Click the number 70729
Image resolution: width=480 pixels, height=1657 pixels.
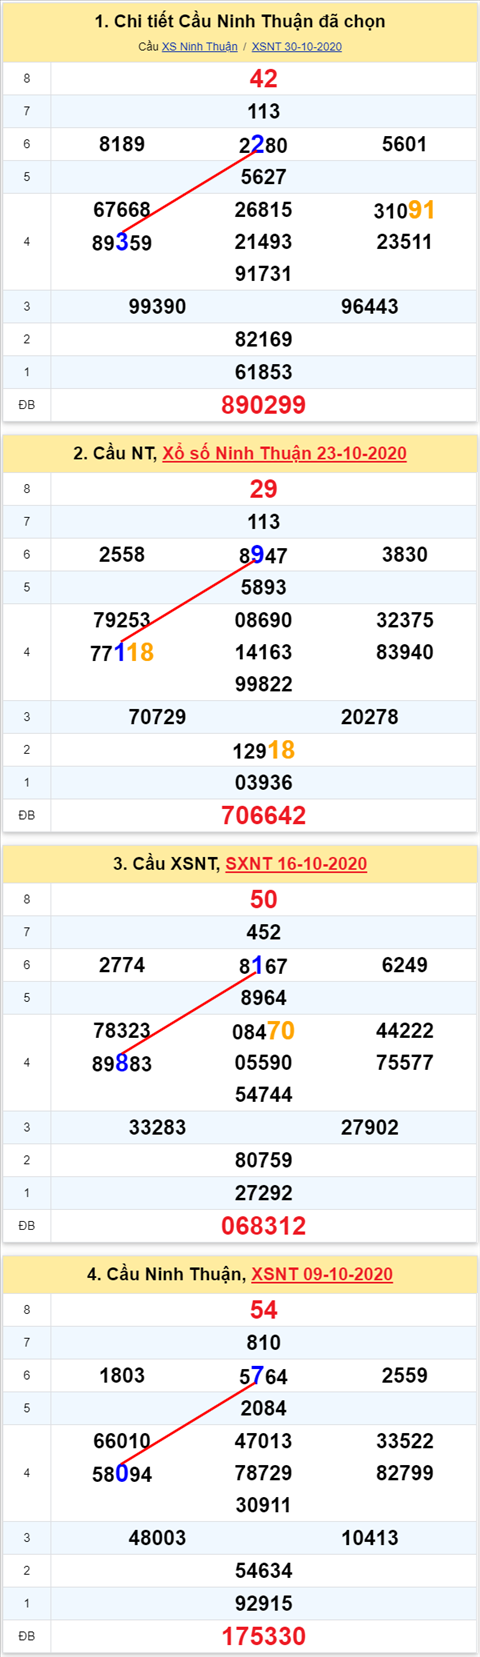(158, 717)
